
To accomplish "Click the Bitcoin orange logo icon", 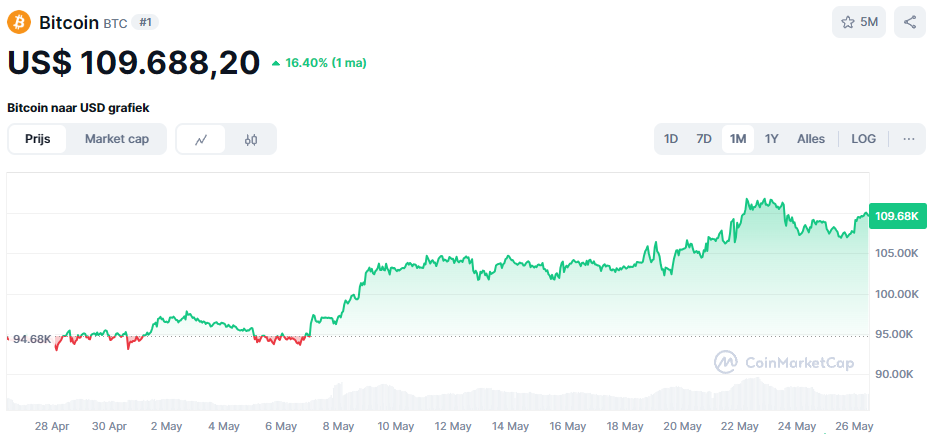I will [x=19, y=23].
